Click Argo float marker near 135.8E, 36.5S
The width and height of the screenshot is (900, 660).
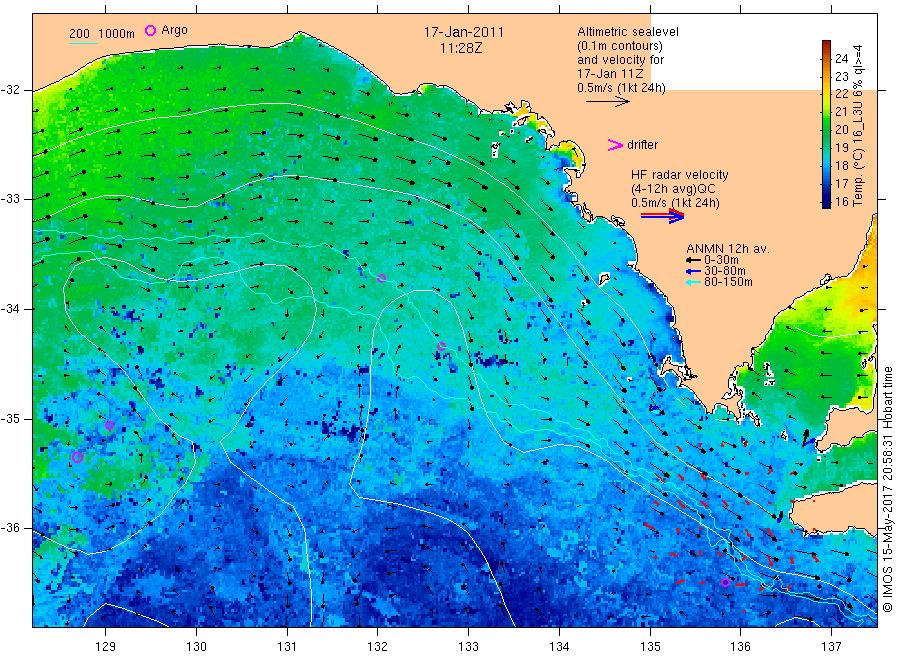click(x=725, y=583)
